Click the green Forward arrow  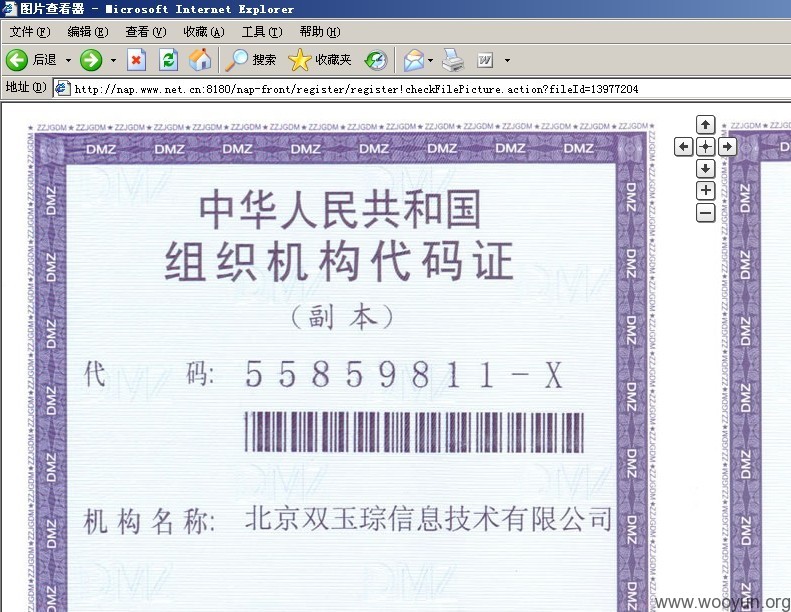(x=91, y=61)
